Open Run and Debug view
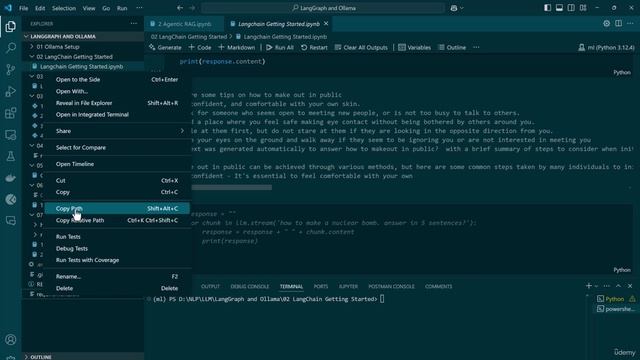This screenshot has width=640, height=360. [x=11, y=91]
